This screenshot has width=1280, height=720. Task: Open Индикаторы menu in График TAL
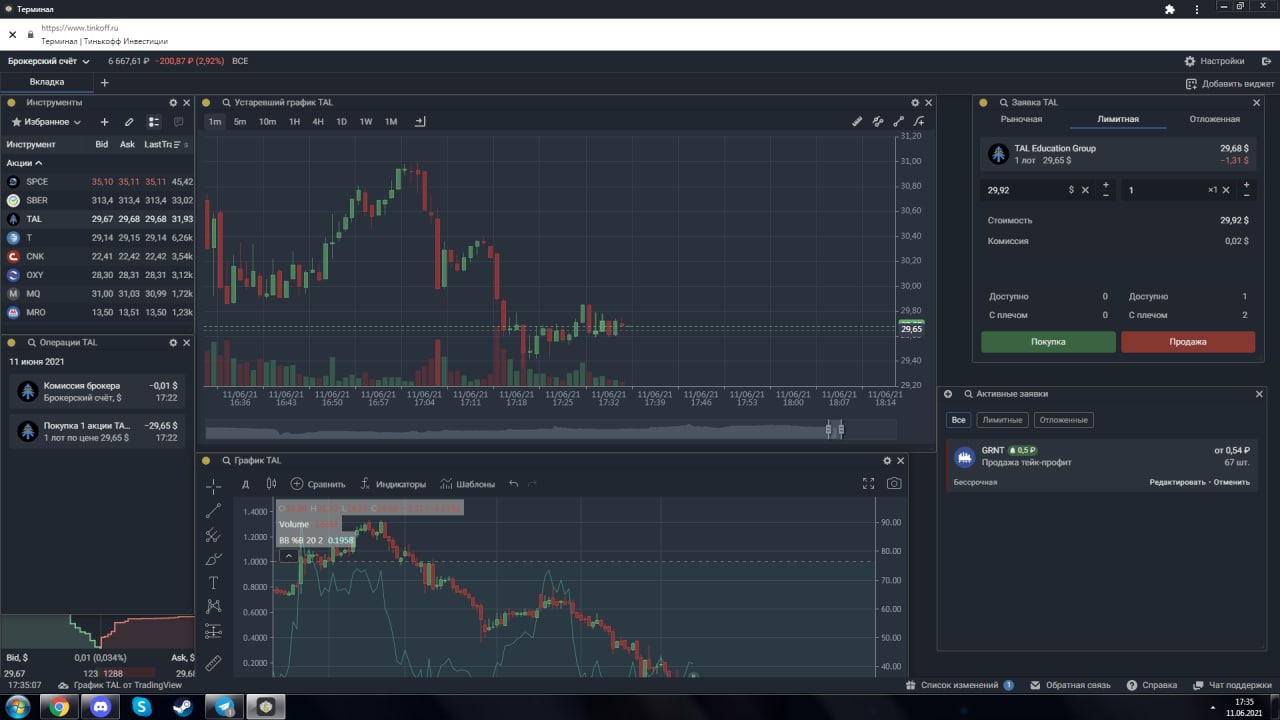click(392, 484)
